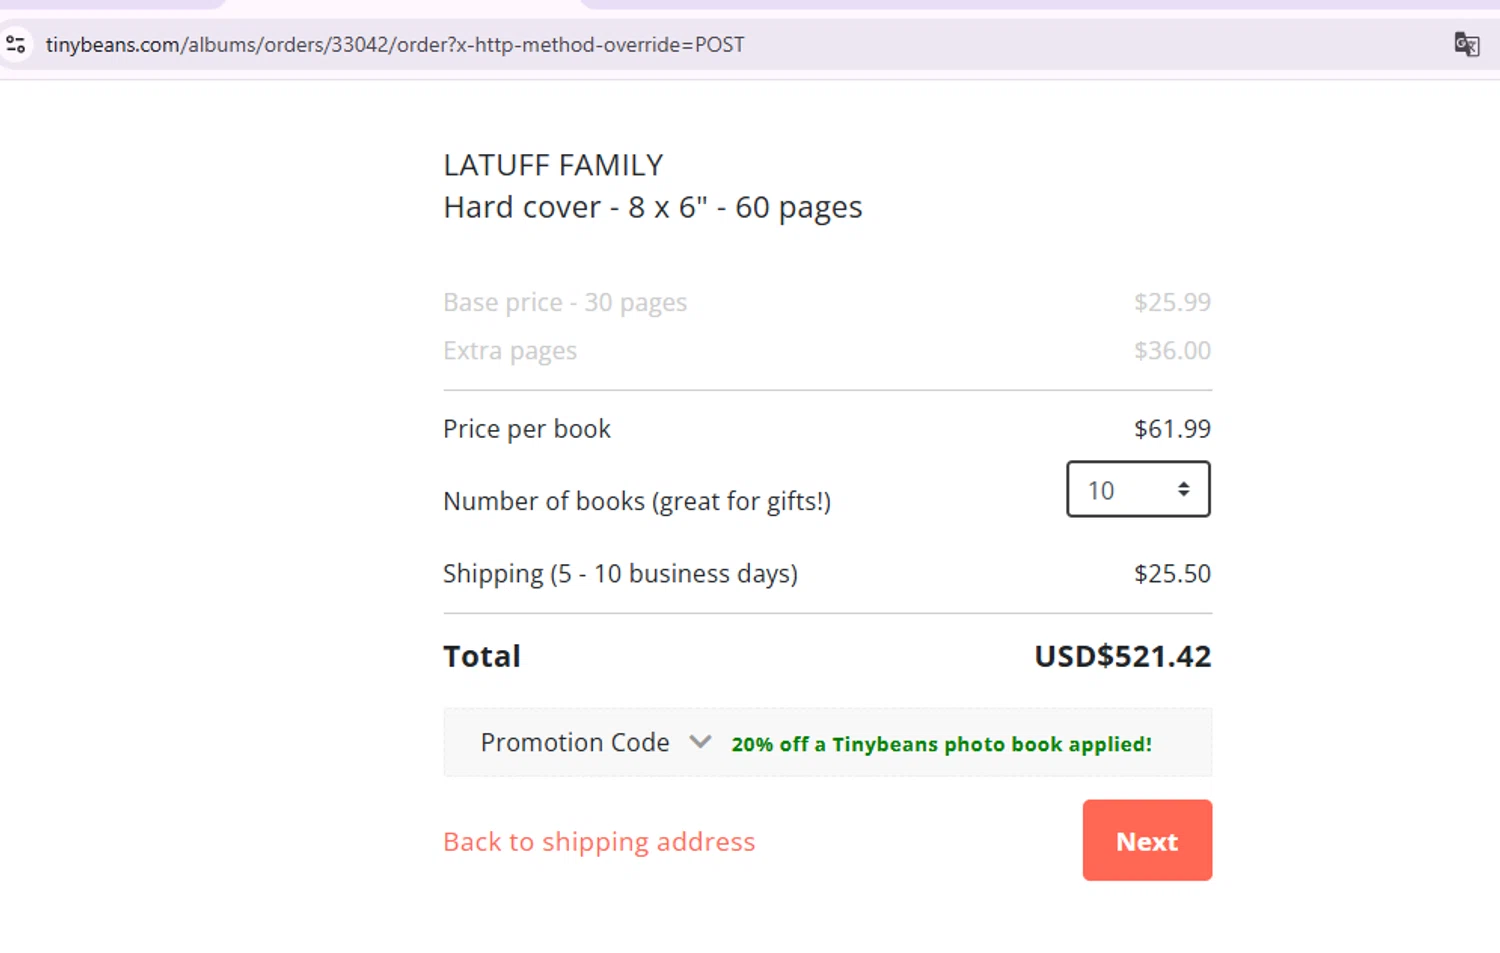Click the bold Total label
The image size is (1500, 953).
click(x=482, y=656)
